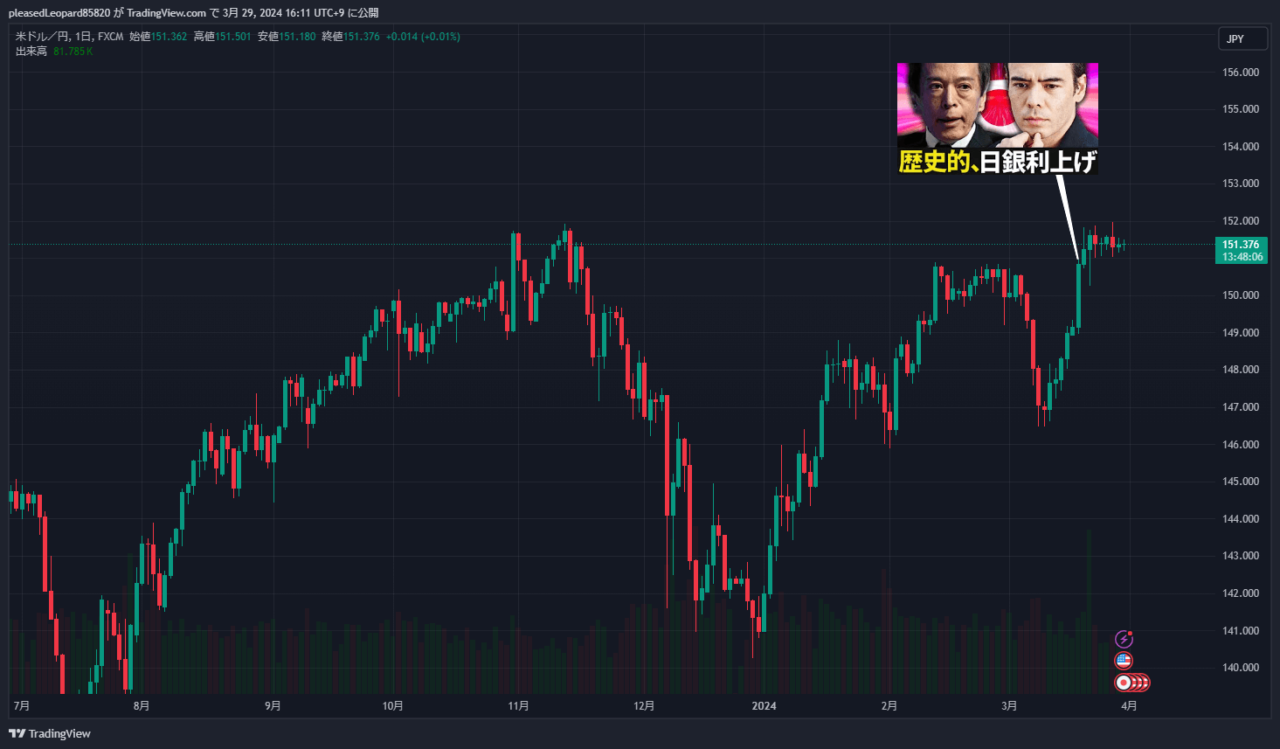This screenshot has height=749, width=1280.
Task: Click the 81.785K volume value
Action: click(73, 50)
